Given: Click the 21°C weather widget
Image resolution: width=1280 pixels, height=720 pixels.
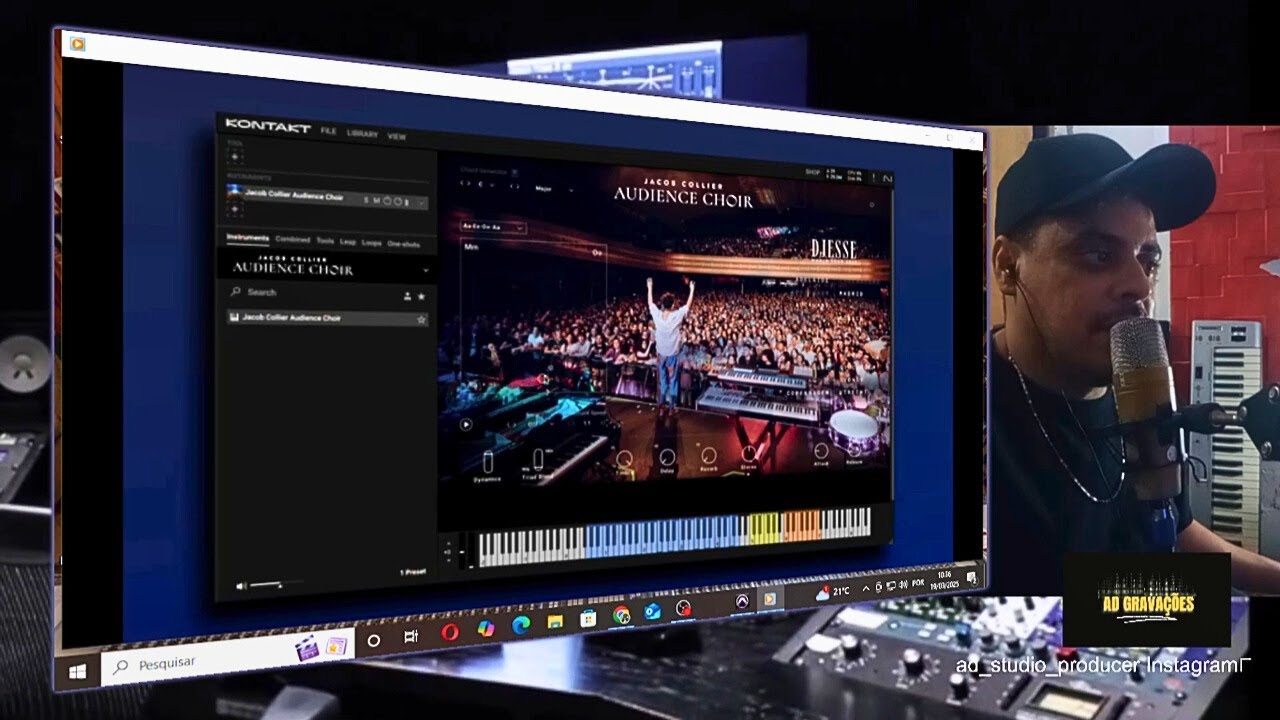Looking at the screenshot, I should pos(833,591).
